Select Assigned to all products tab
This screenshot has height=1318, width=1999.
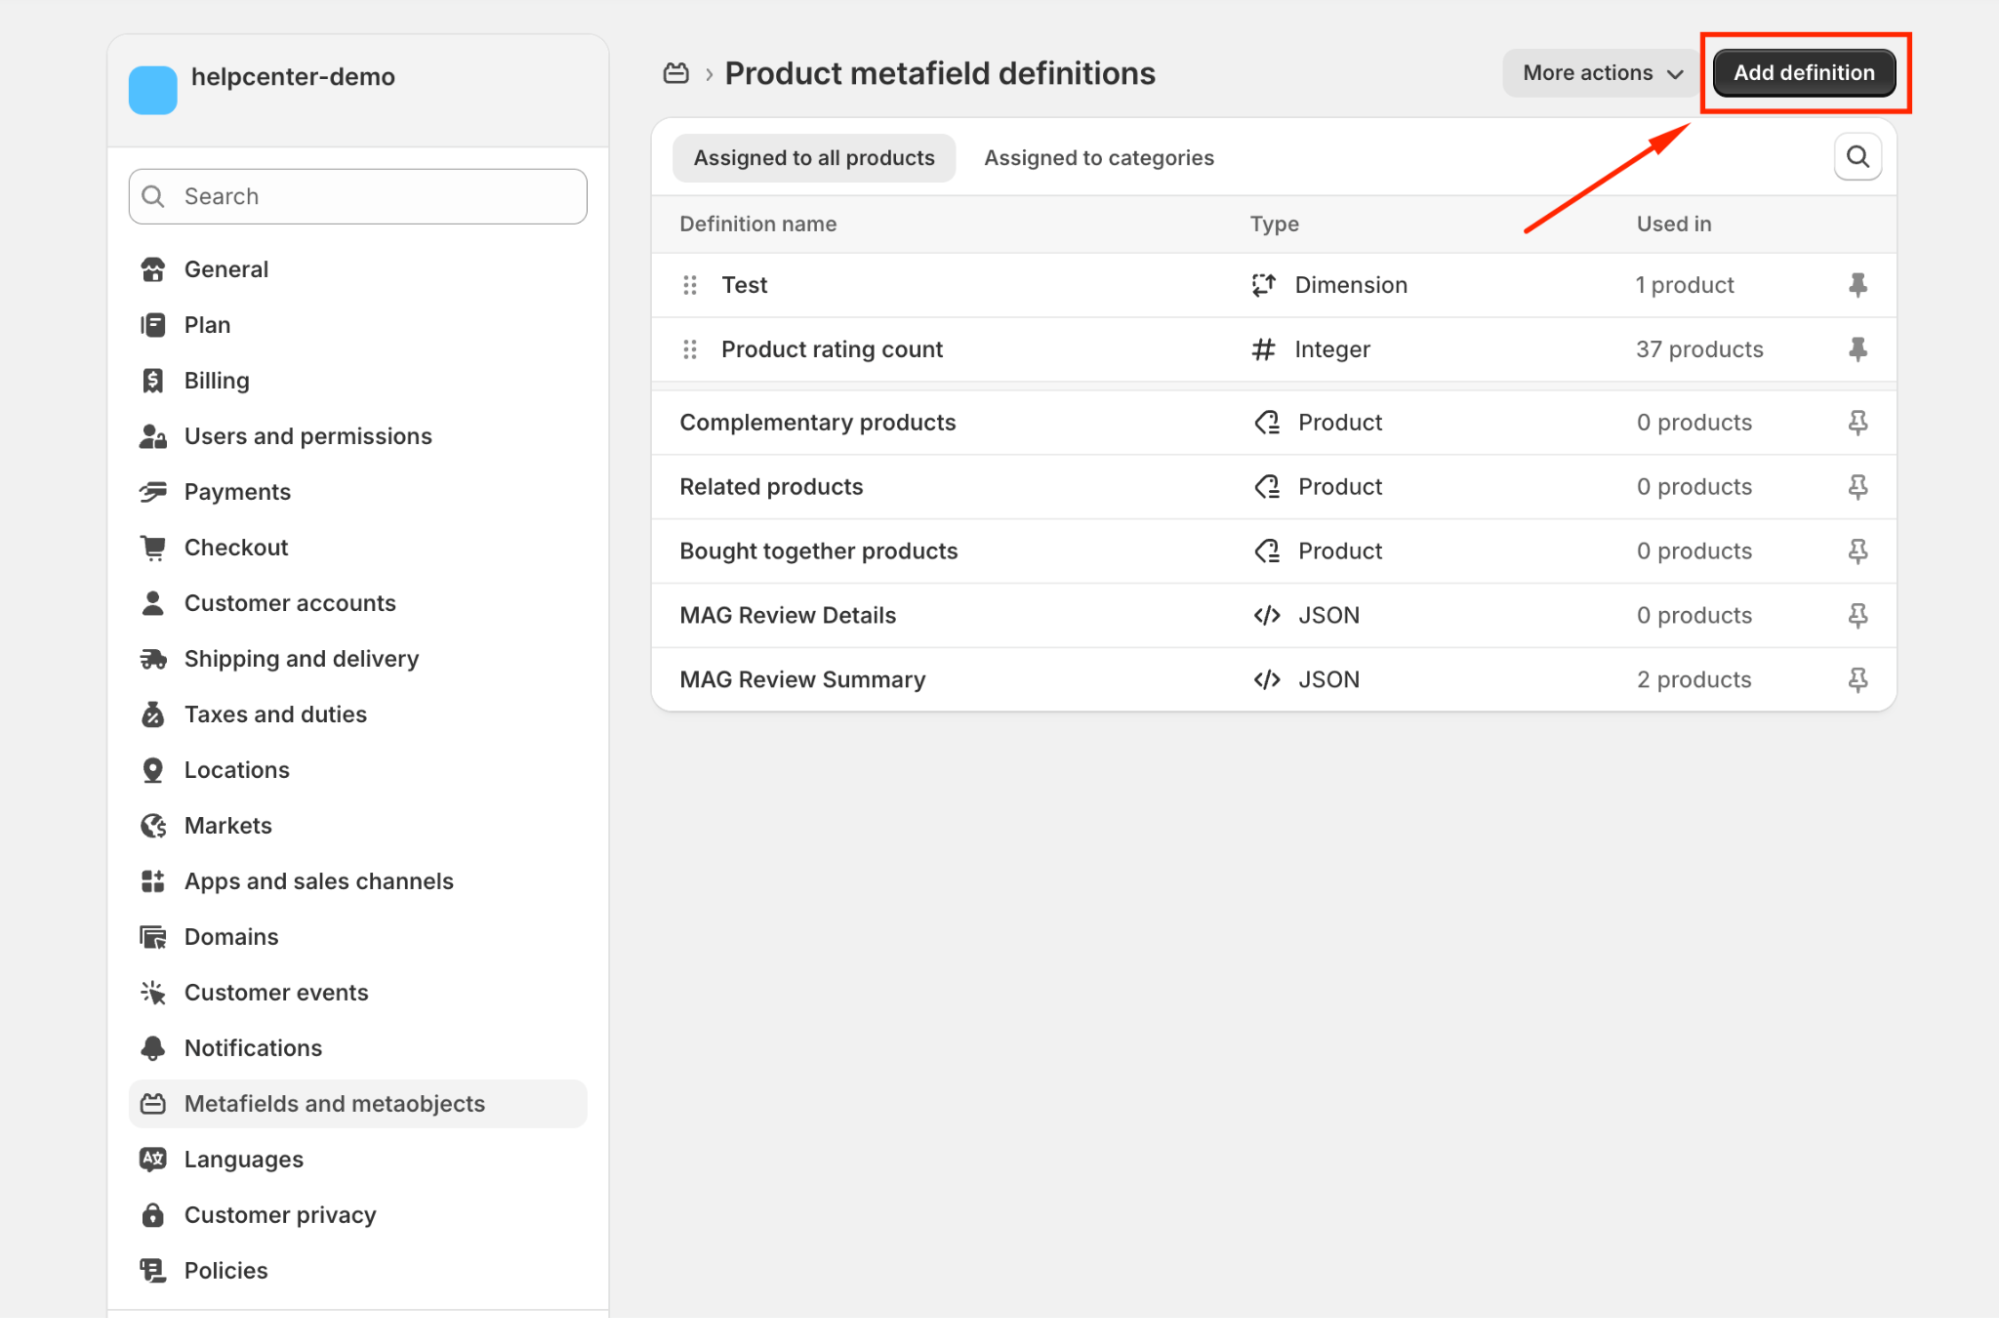click(813, 158)
